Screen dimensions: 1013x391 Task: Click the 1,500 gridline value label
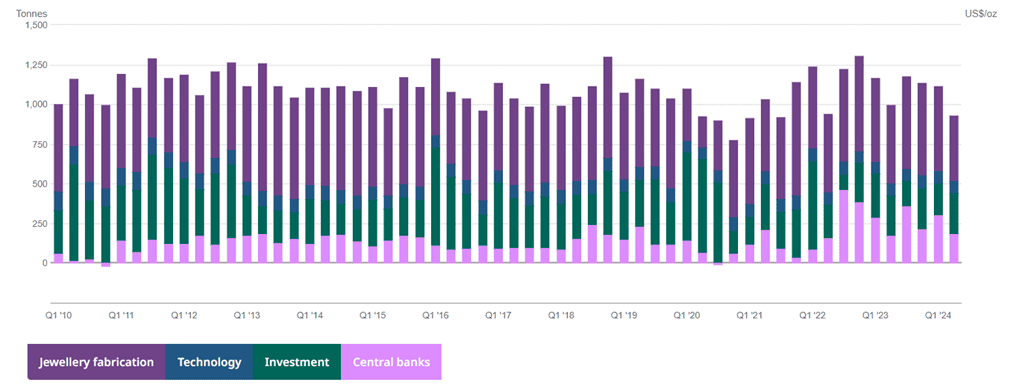point(36,25)
